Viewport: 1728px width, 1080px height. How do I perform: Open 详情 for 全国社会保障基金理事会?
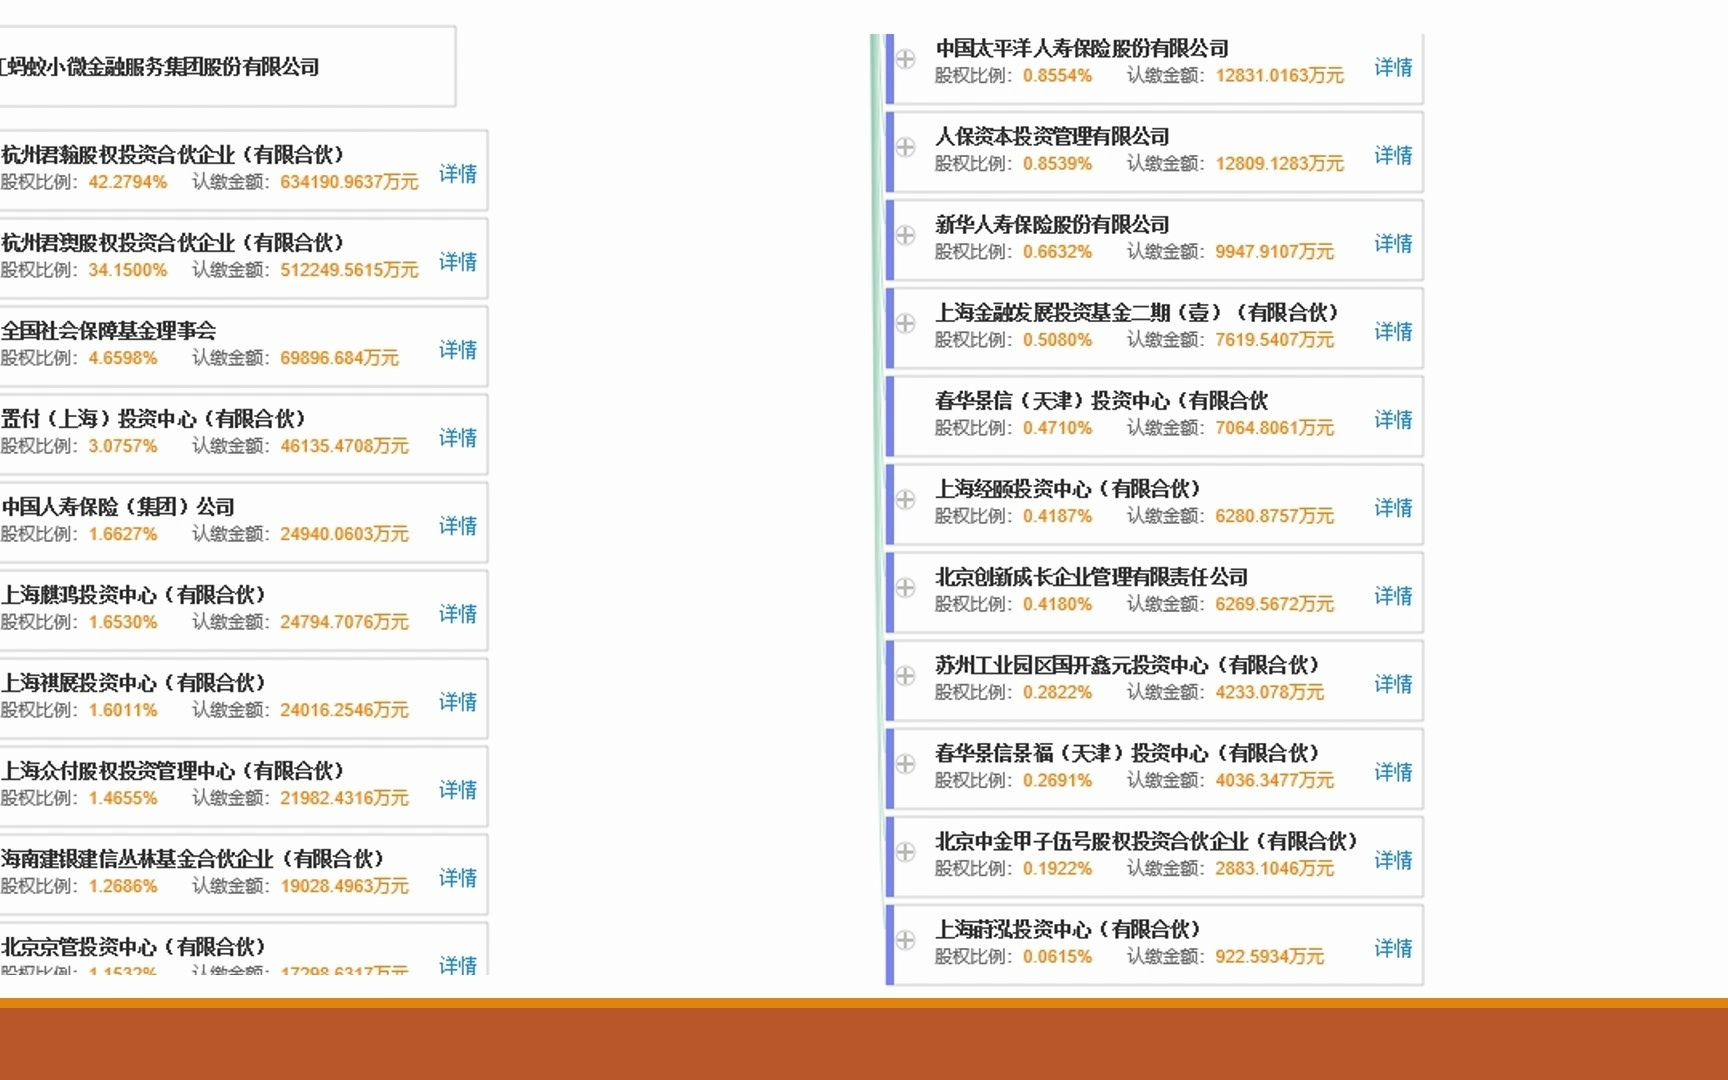[x=458, y=350]
